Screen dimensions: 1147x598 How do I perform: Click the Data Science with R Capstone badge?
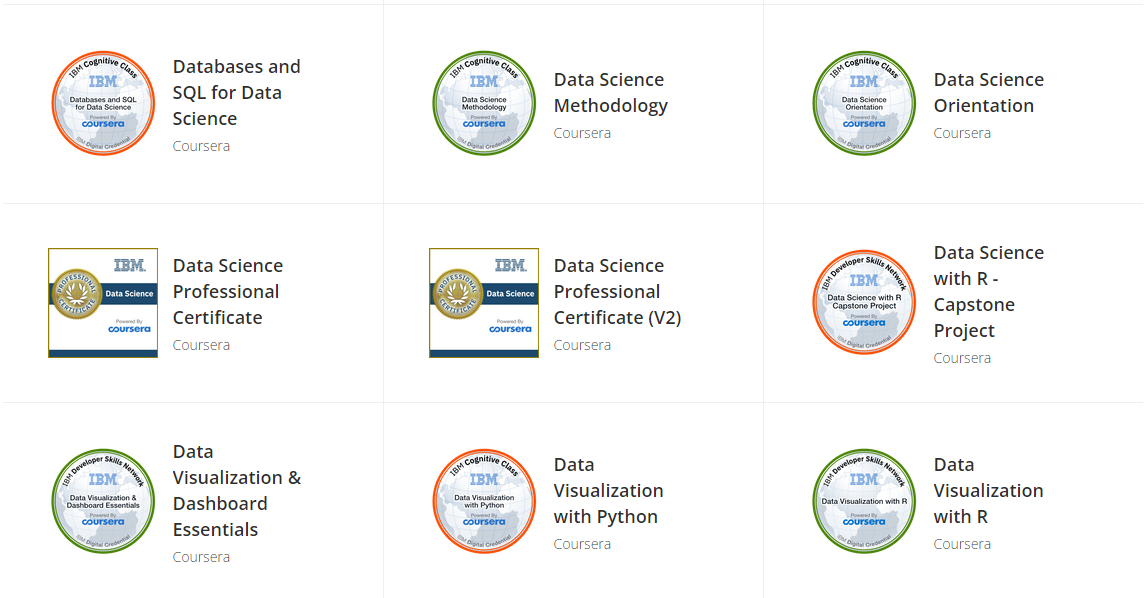(x=864, y=302)
